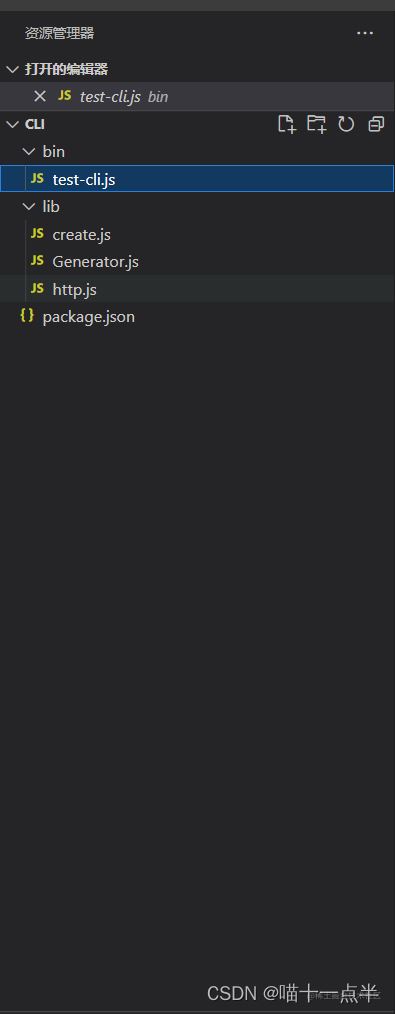Viewport: 395px width, 1014px height.
Task: Click the New Folder icon in CLI header
Action: coord(316,124)
